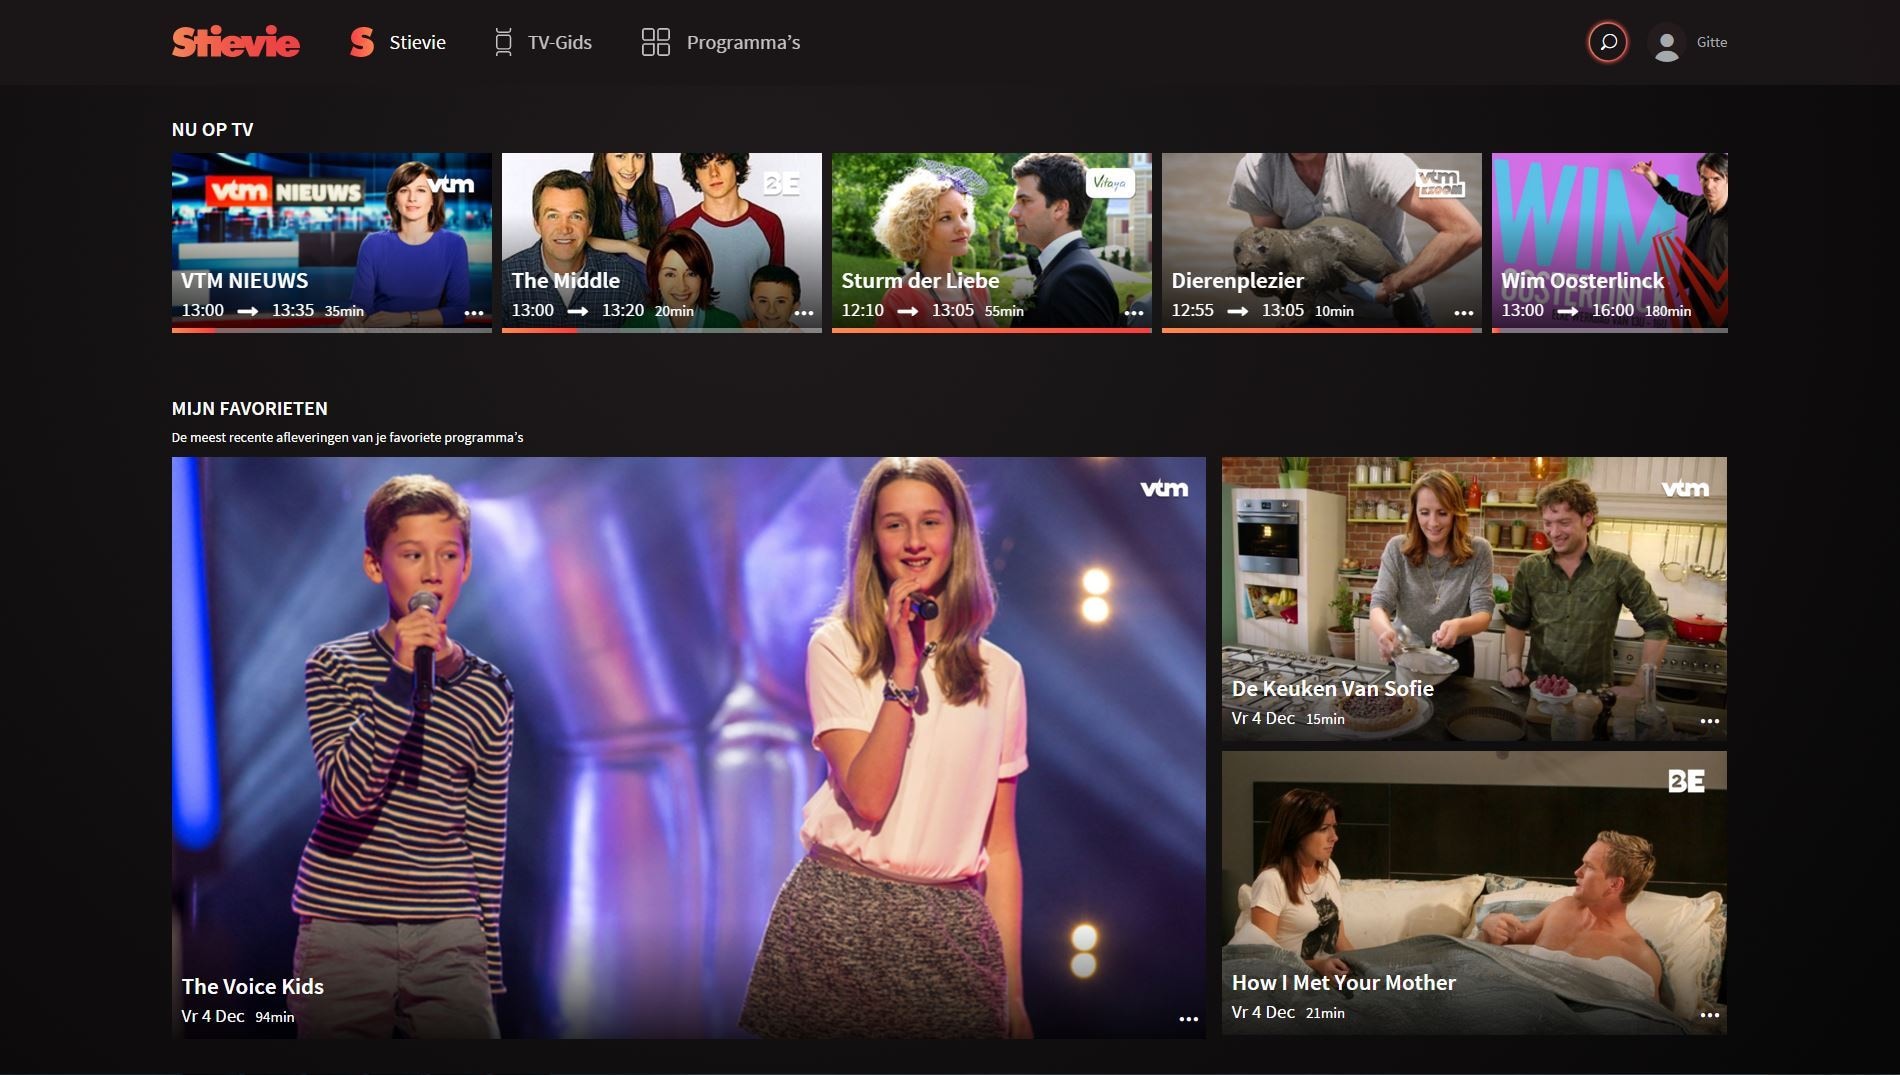Open more options on De Keuken Van Sofie
The width and height of the screenshot is (1900, 1075).
1710,721
